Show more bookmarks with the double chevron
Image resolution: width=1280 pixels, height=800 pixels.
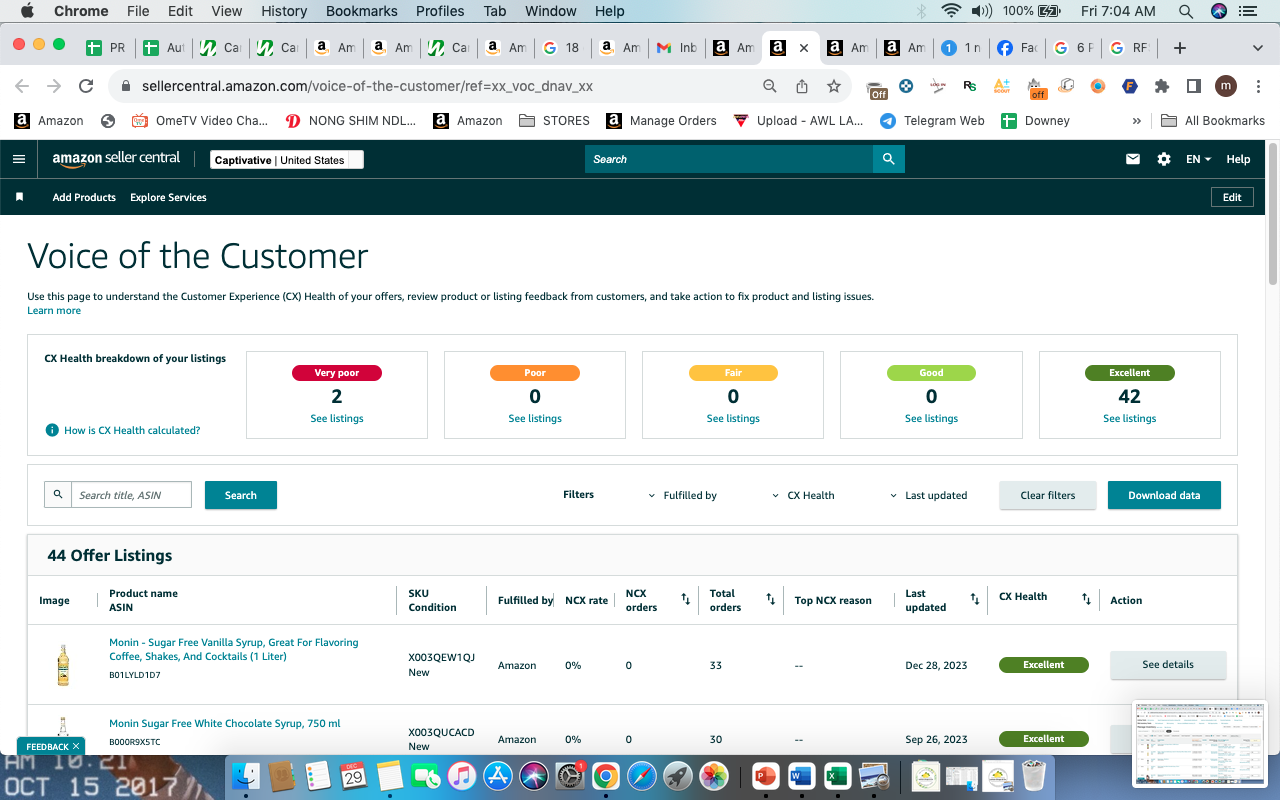point(1136,120)
